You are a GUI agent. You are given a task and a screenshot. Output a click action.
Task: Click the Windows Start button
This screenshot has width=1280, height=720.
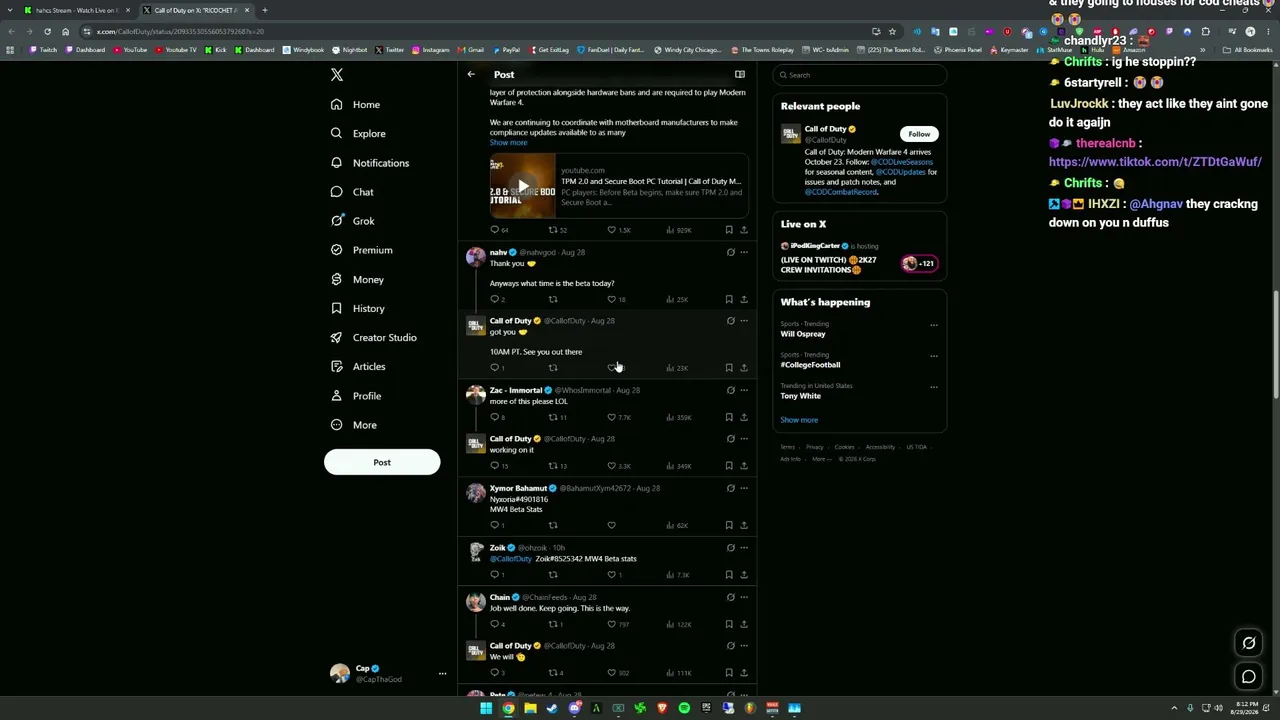pos(486,708)
